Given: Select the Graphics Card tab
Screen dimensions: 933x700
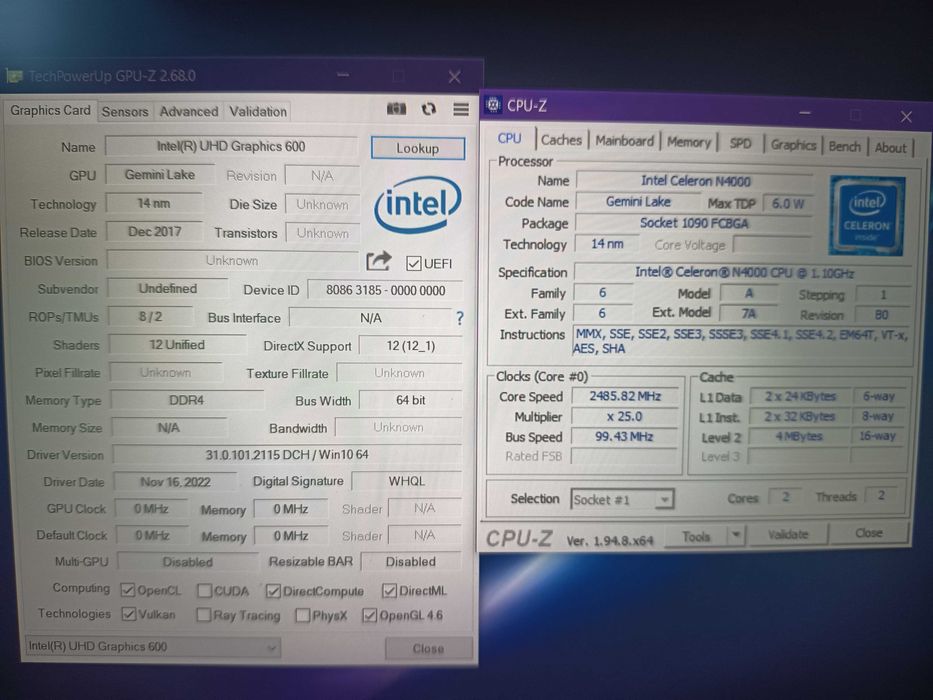Looking at the screenshot, I should (51, 111).
